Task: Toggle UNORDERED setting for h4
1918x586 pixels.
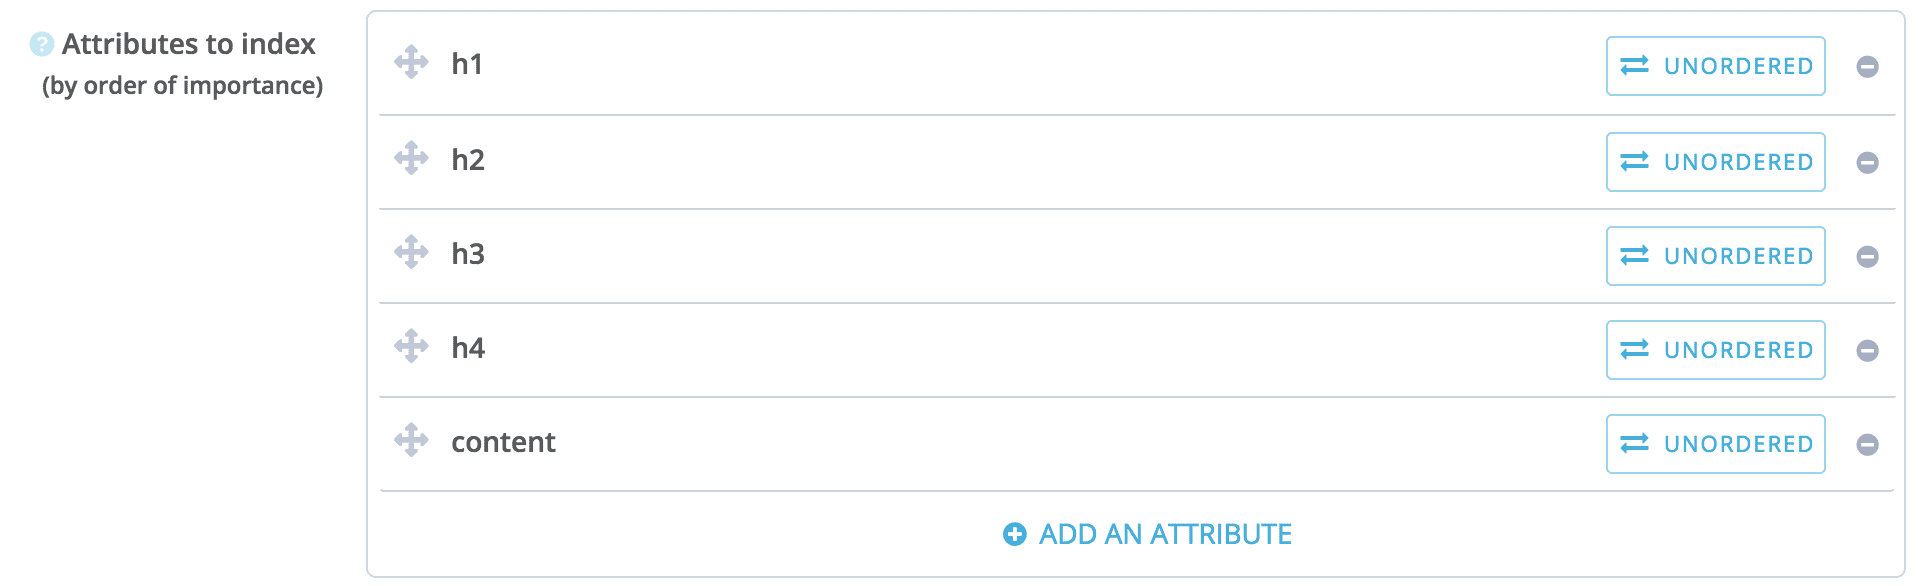Action: (1716, 350)
